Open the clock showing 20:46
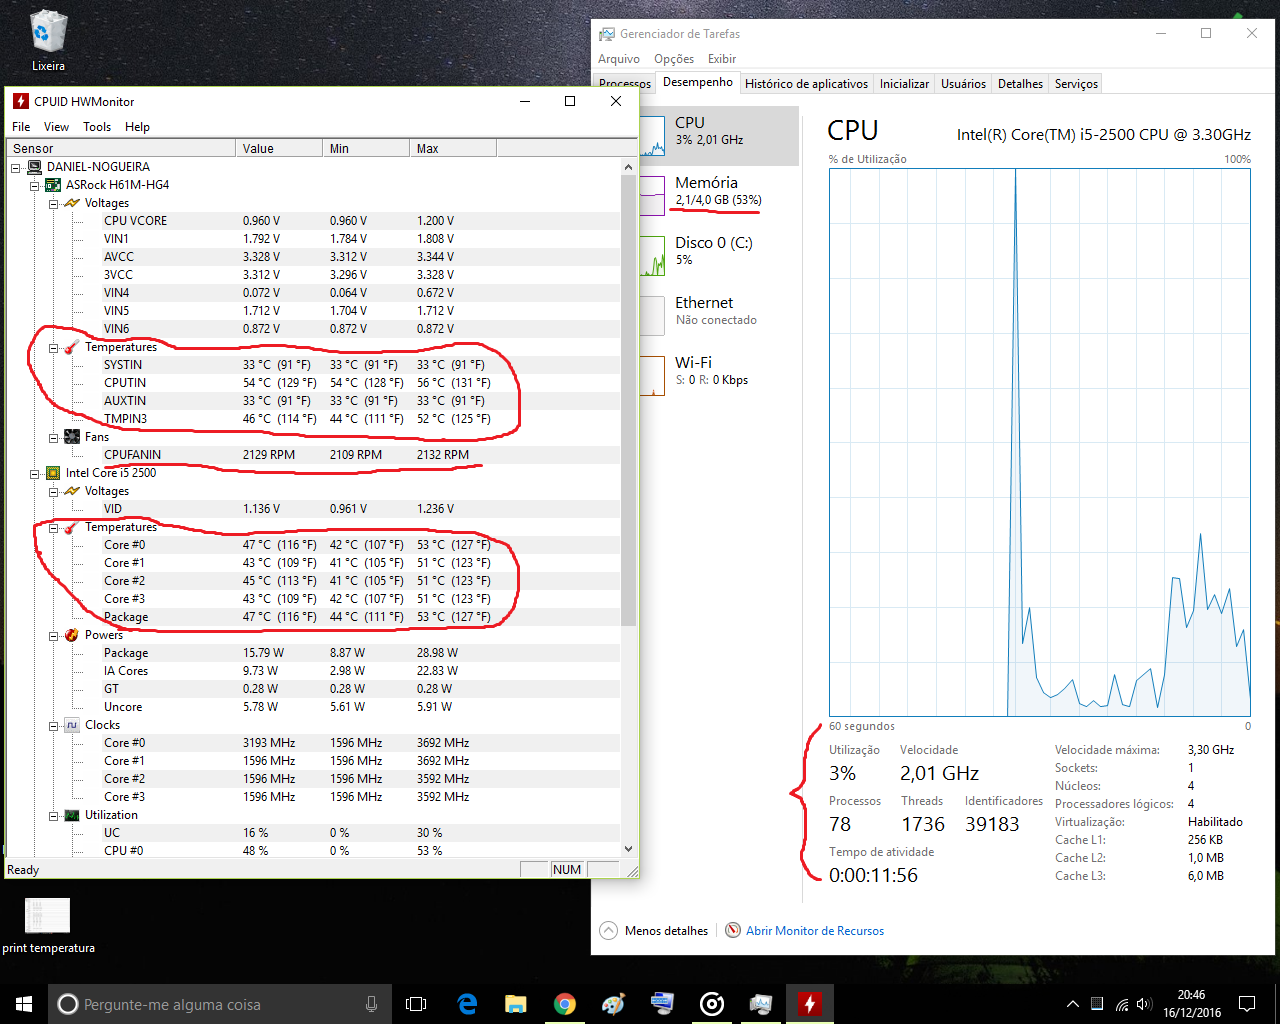Image resolution: width=1280 pixels, height=1024 pixels. 1191,1004
